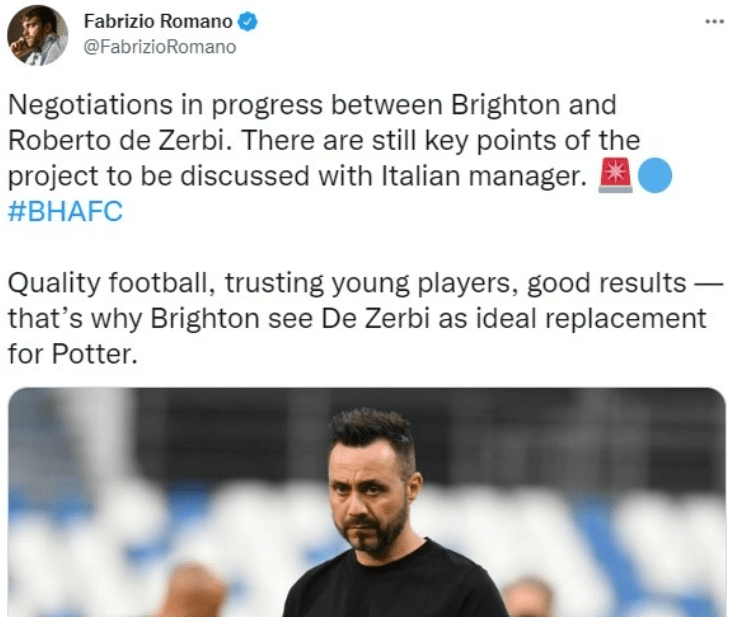The height and width of the screenshot is (617, 732).
Task: Click Fabrizio Romano's profile avatar
Action: 37,36
